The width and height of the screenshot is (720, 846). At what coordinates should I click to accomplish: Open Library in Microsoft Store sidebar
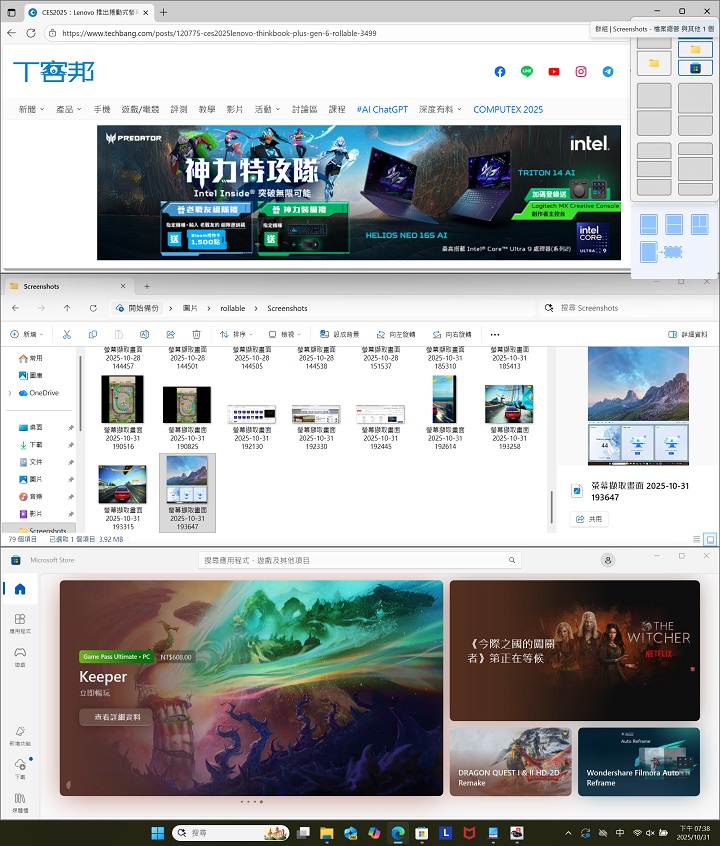(20, 802)
